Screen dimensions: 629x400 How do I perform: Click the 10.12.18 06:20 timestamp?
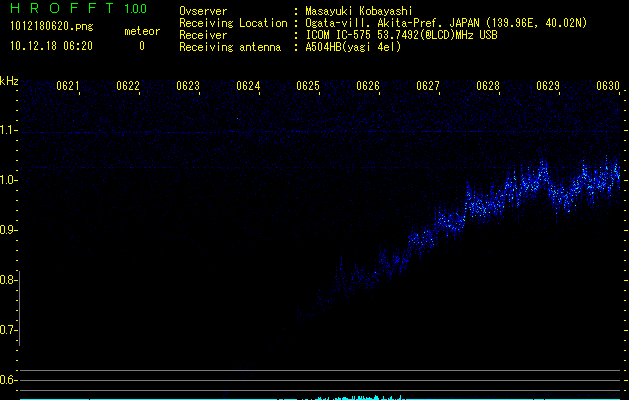[x=51, y=46]
